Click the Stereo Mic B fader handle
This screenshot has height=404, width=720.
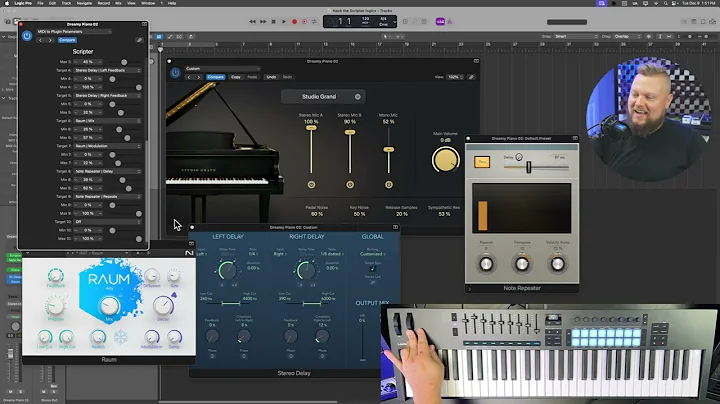pos(350,133)
